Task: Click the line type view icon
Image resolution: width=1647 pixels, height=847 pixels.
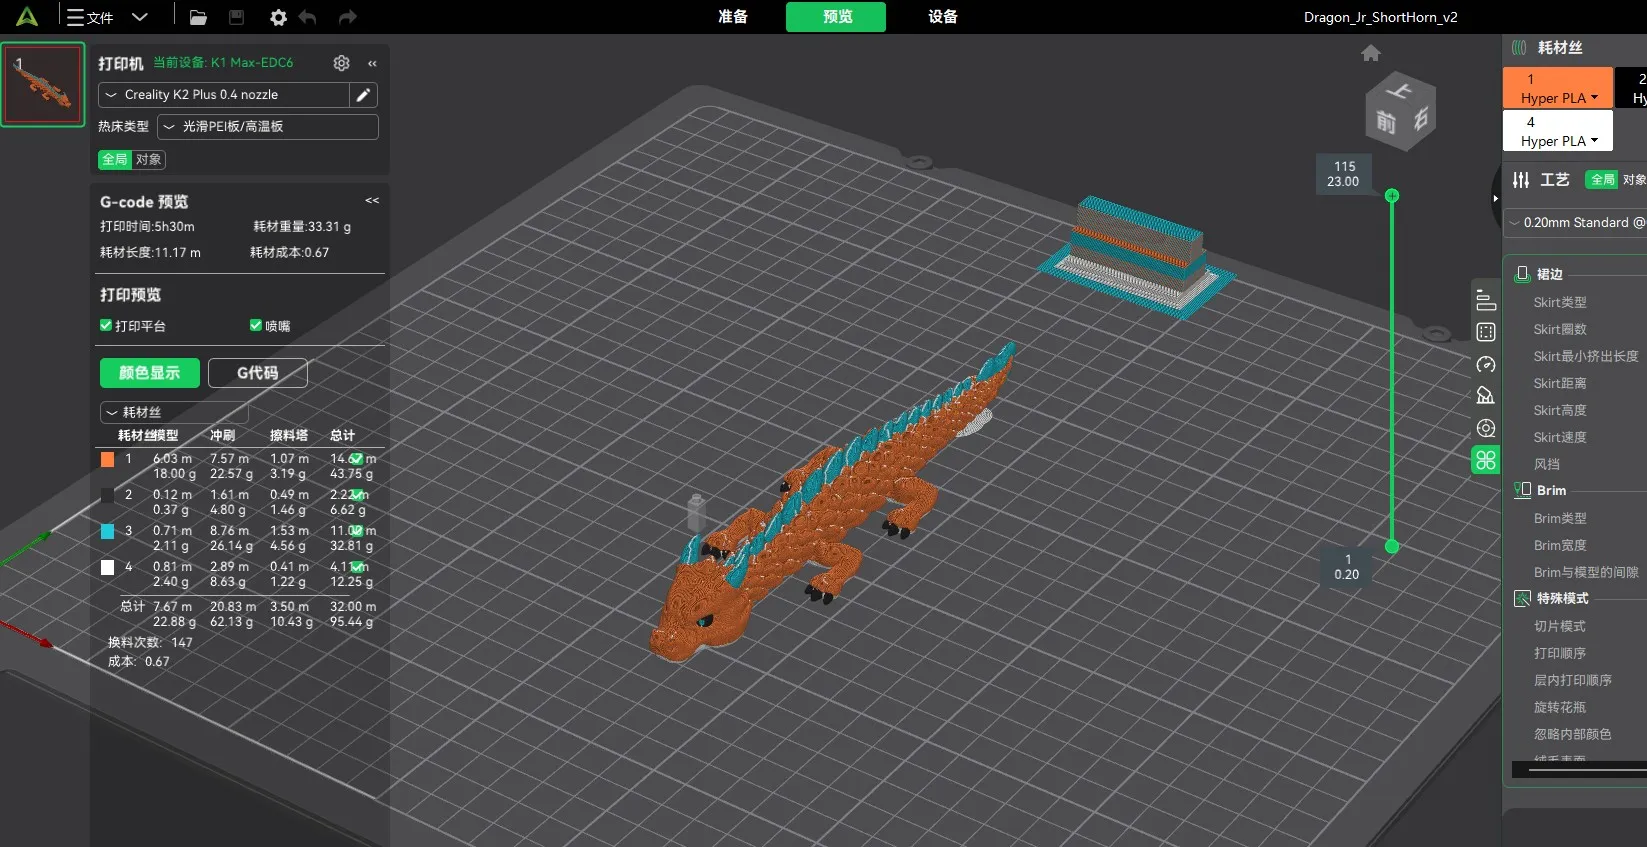Action: [x=1486, y=300]
